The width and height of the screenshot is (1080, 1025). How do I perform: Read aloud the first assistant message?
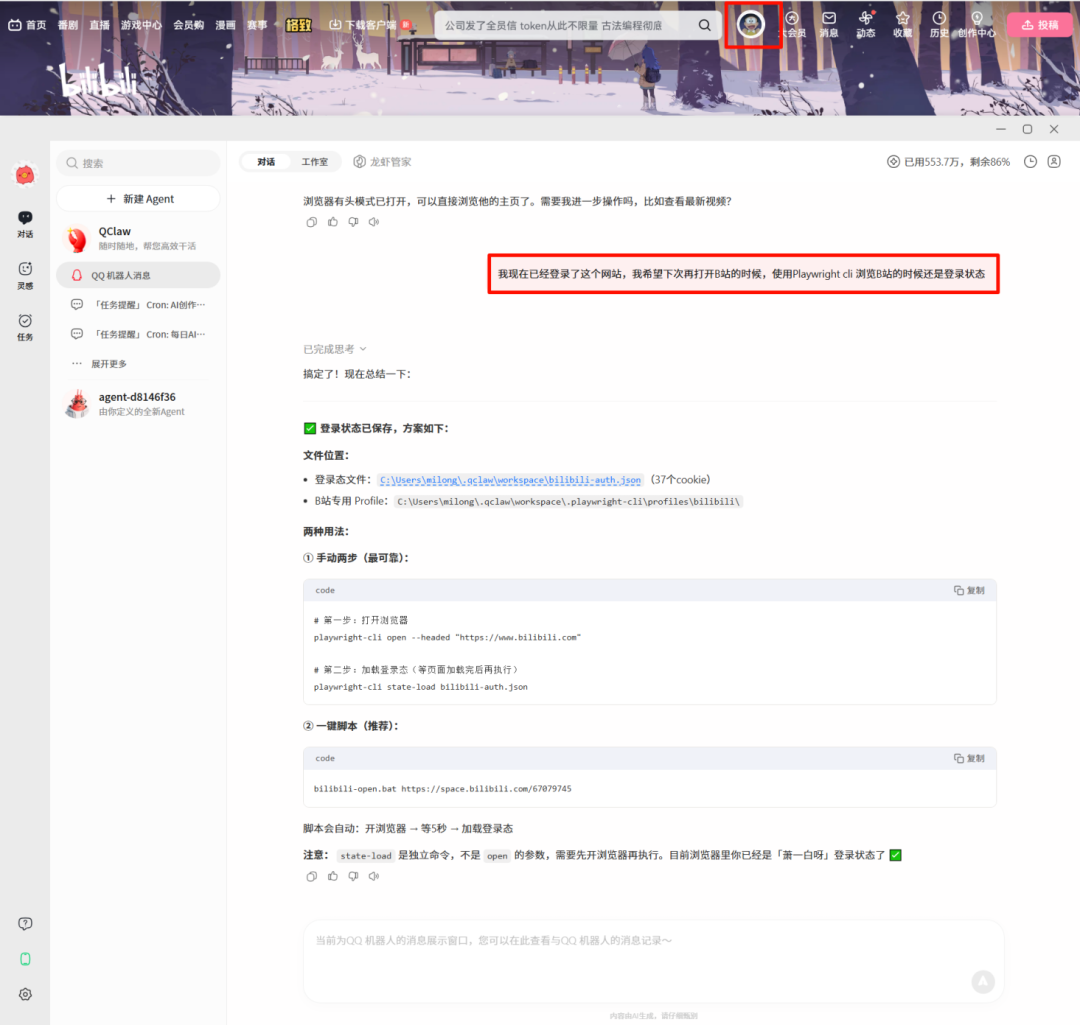pos(374,222)
